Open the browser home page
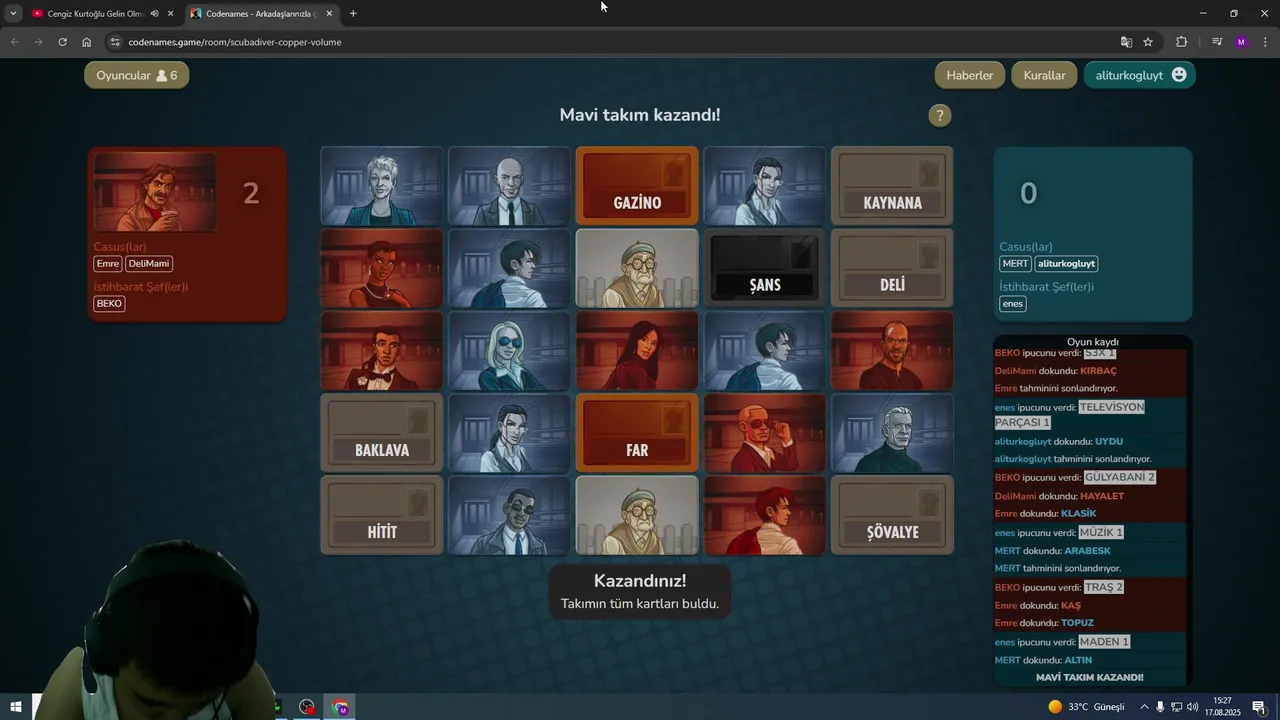The height and width of the screenshot is (720, 1280). [x=87, y=42]
